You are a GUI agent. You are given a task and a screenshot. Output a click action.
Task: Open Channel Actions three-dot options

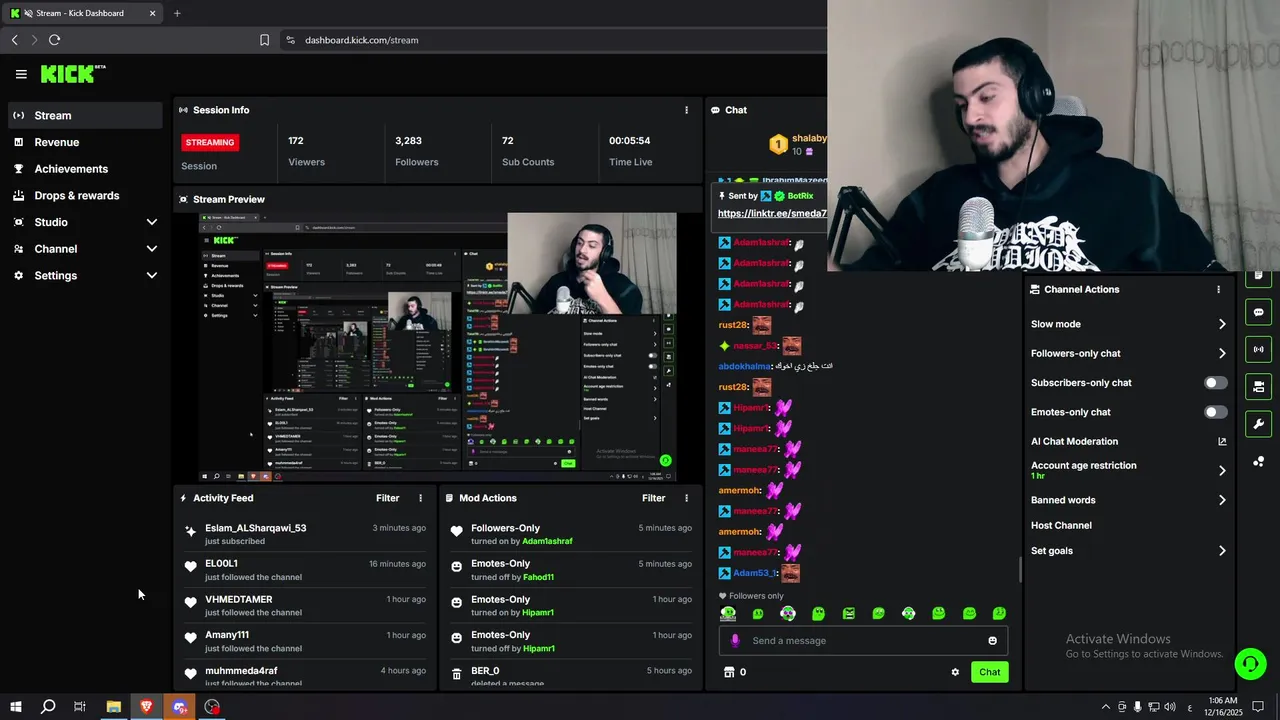(1218, 289)
